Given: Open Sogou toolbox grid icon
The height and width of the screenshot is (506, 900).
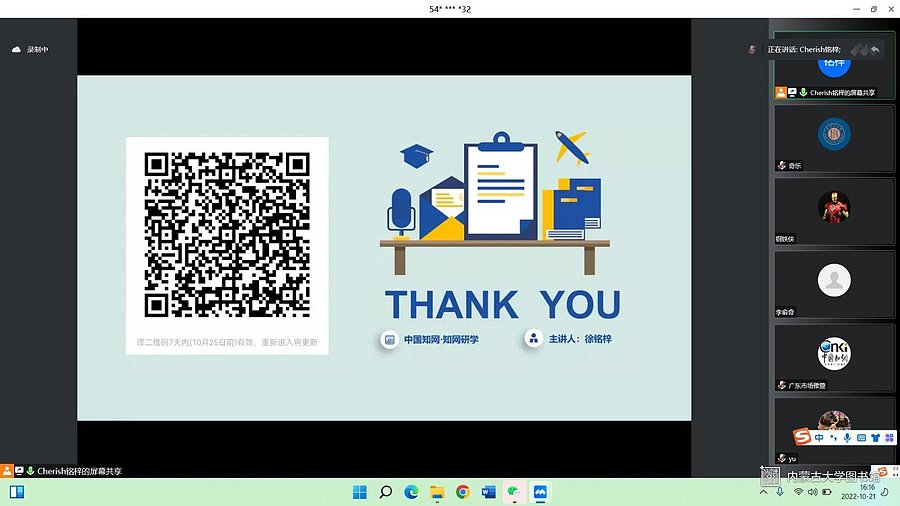Looking at the screenshot, I should pyautogui.click(x=889, y=438).
